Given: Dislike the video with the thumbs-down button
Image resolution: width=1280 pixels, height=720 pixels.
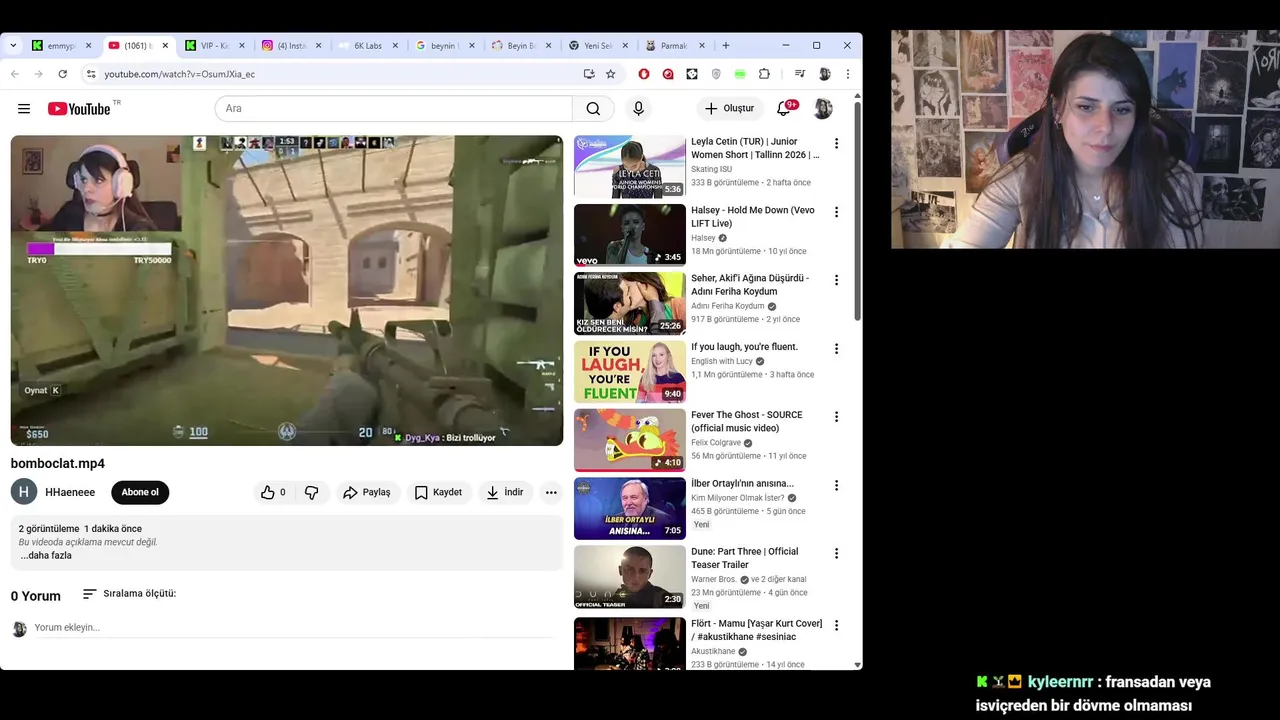Looking at the screenshot, I should pos(312,492).
